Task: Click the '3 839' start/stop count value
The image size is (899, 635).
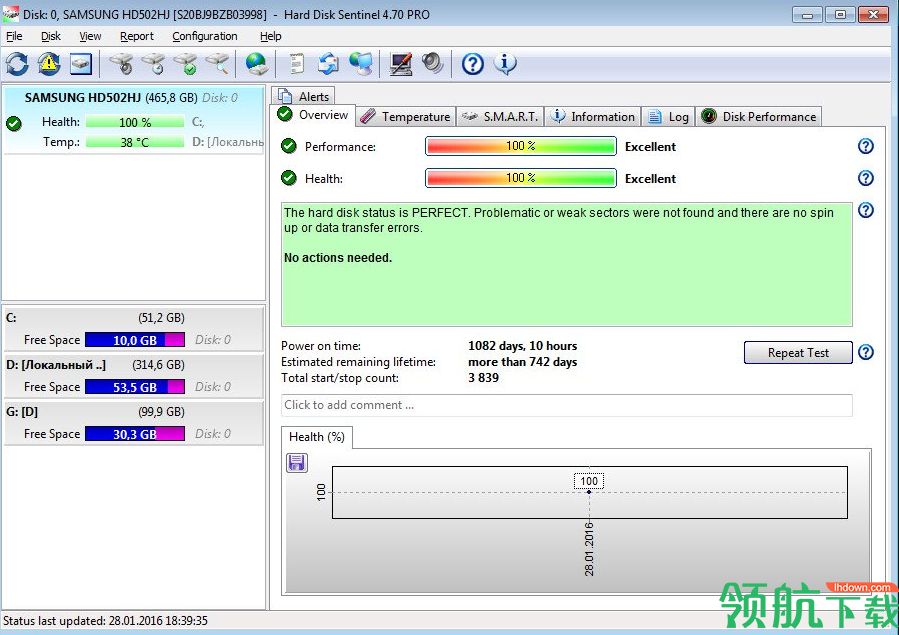Action: click(x=483, y=378)
